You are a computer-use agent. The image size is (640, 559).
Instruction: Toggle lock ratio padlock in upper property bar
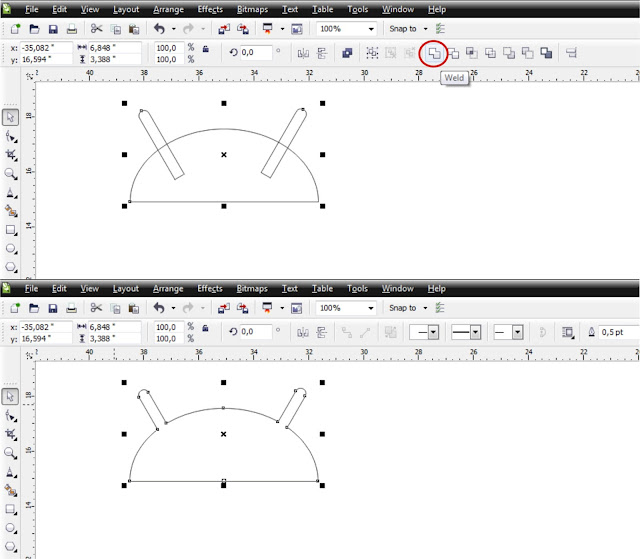(x=206, y=49)
